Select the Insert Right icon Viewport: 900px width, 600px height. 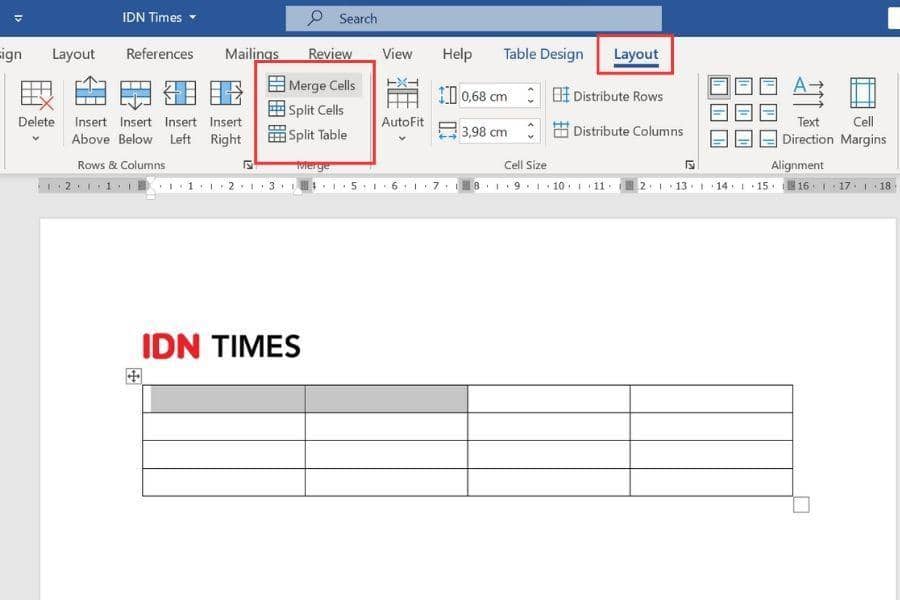click(225, 105)
